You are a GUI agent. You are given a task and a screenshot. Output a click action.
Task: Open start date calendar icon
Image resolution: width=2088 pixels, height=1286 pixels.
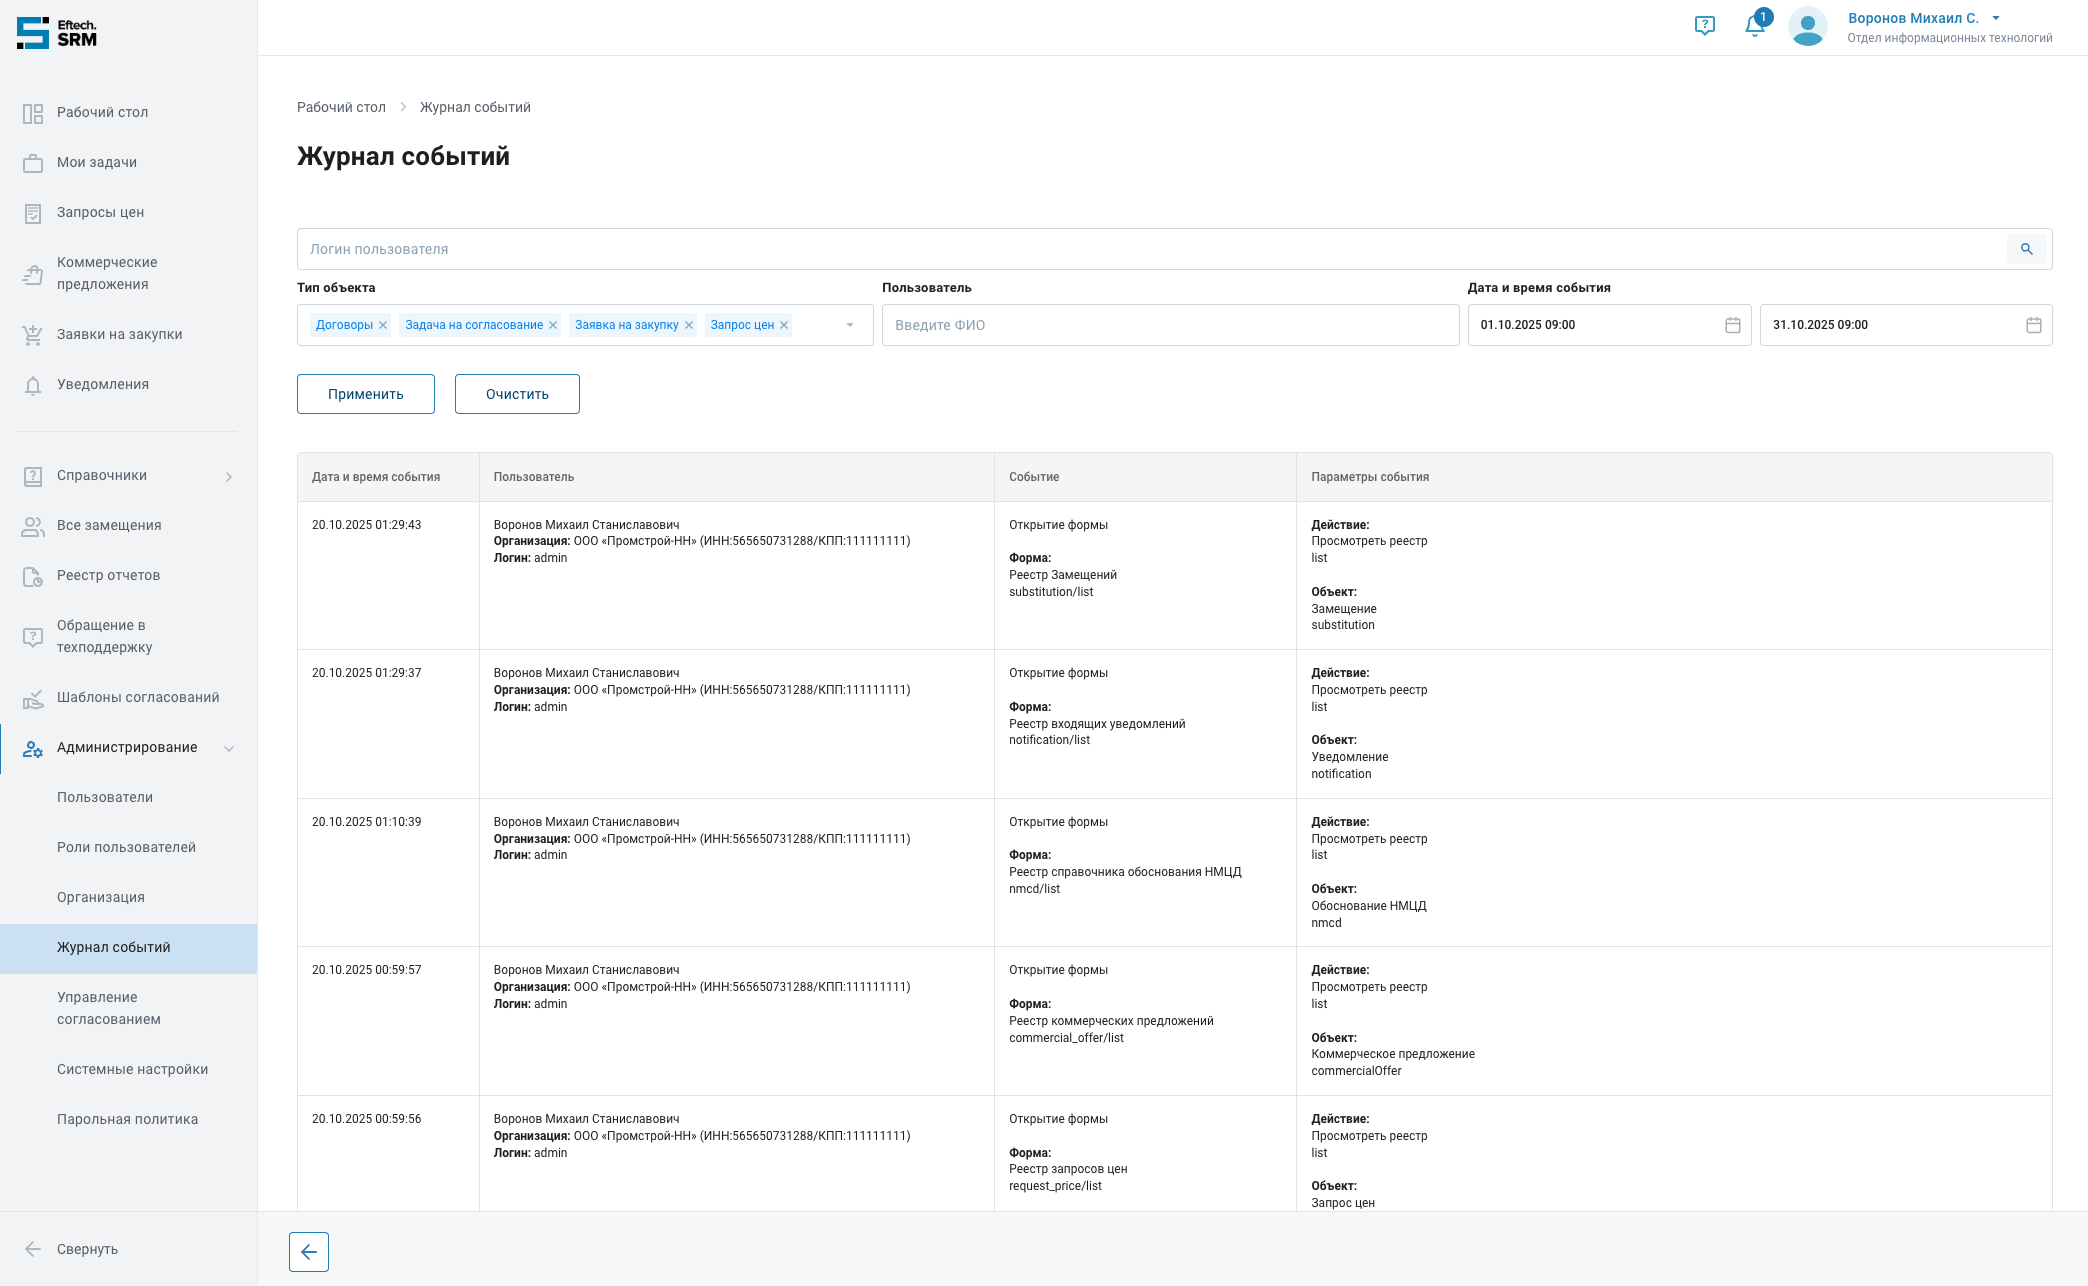[x=1733, y=325]
